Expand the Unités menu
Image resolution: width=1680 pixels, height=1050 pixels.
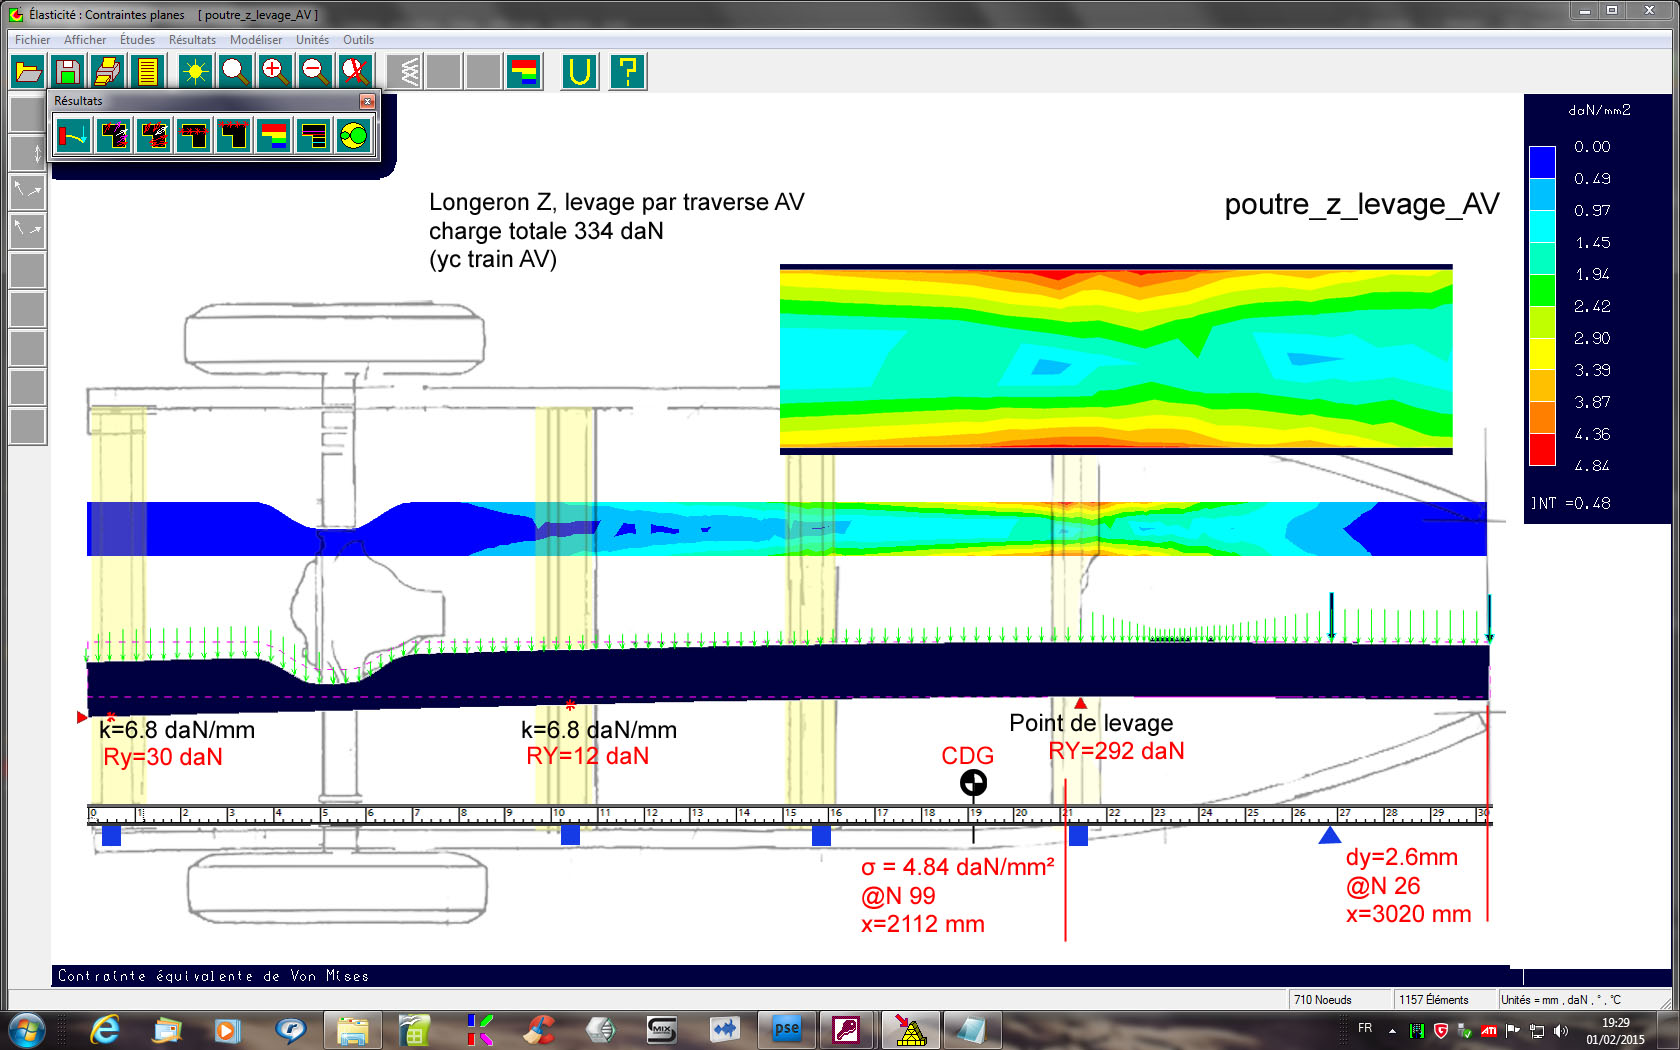312,40
